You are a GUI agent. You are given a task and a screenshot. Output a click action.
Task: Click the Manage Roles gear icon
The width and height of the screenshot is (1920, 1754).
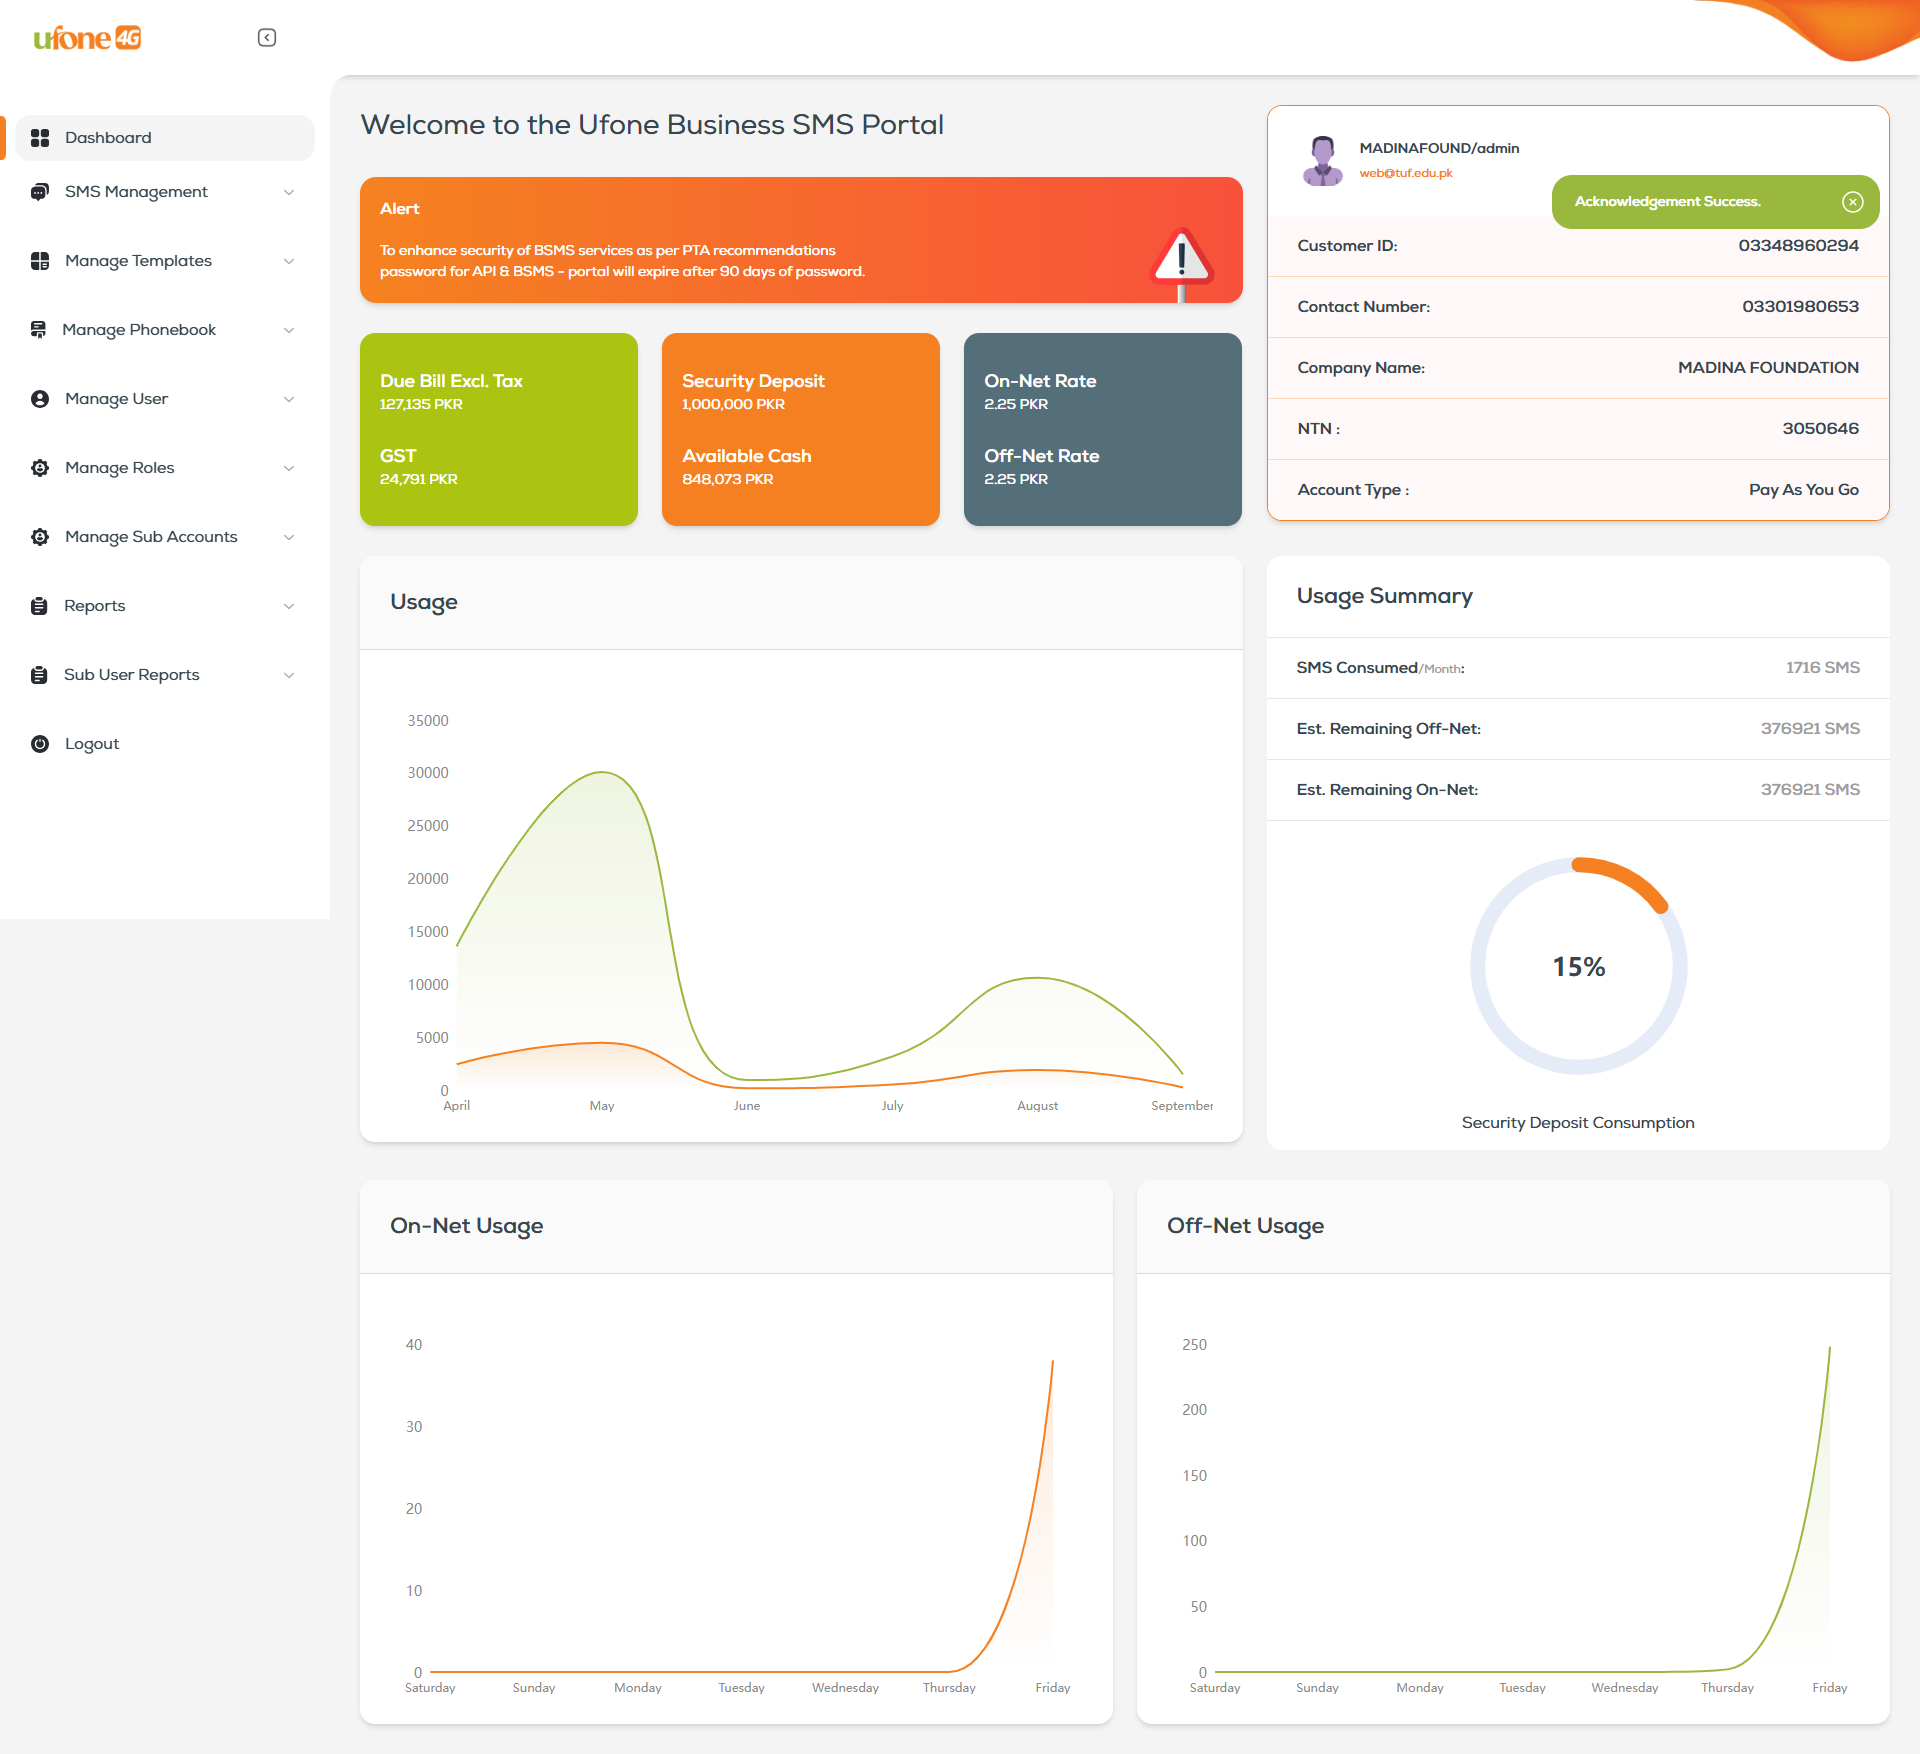pos(40,468)
